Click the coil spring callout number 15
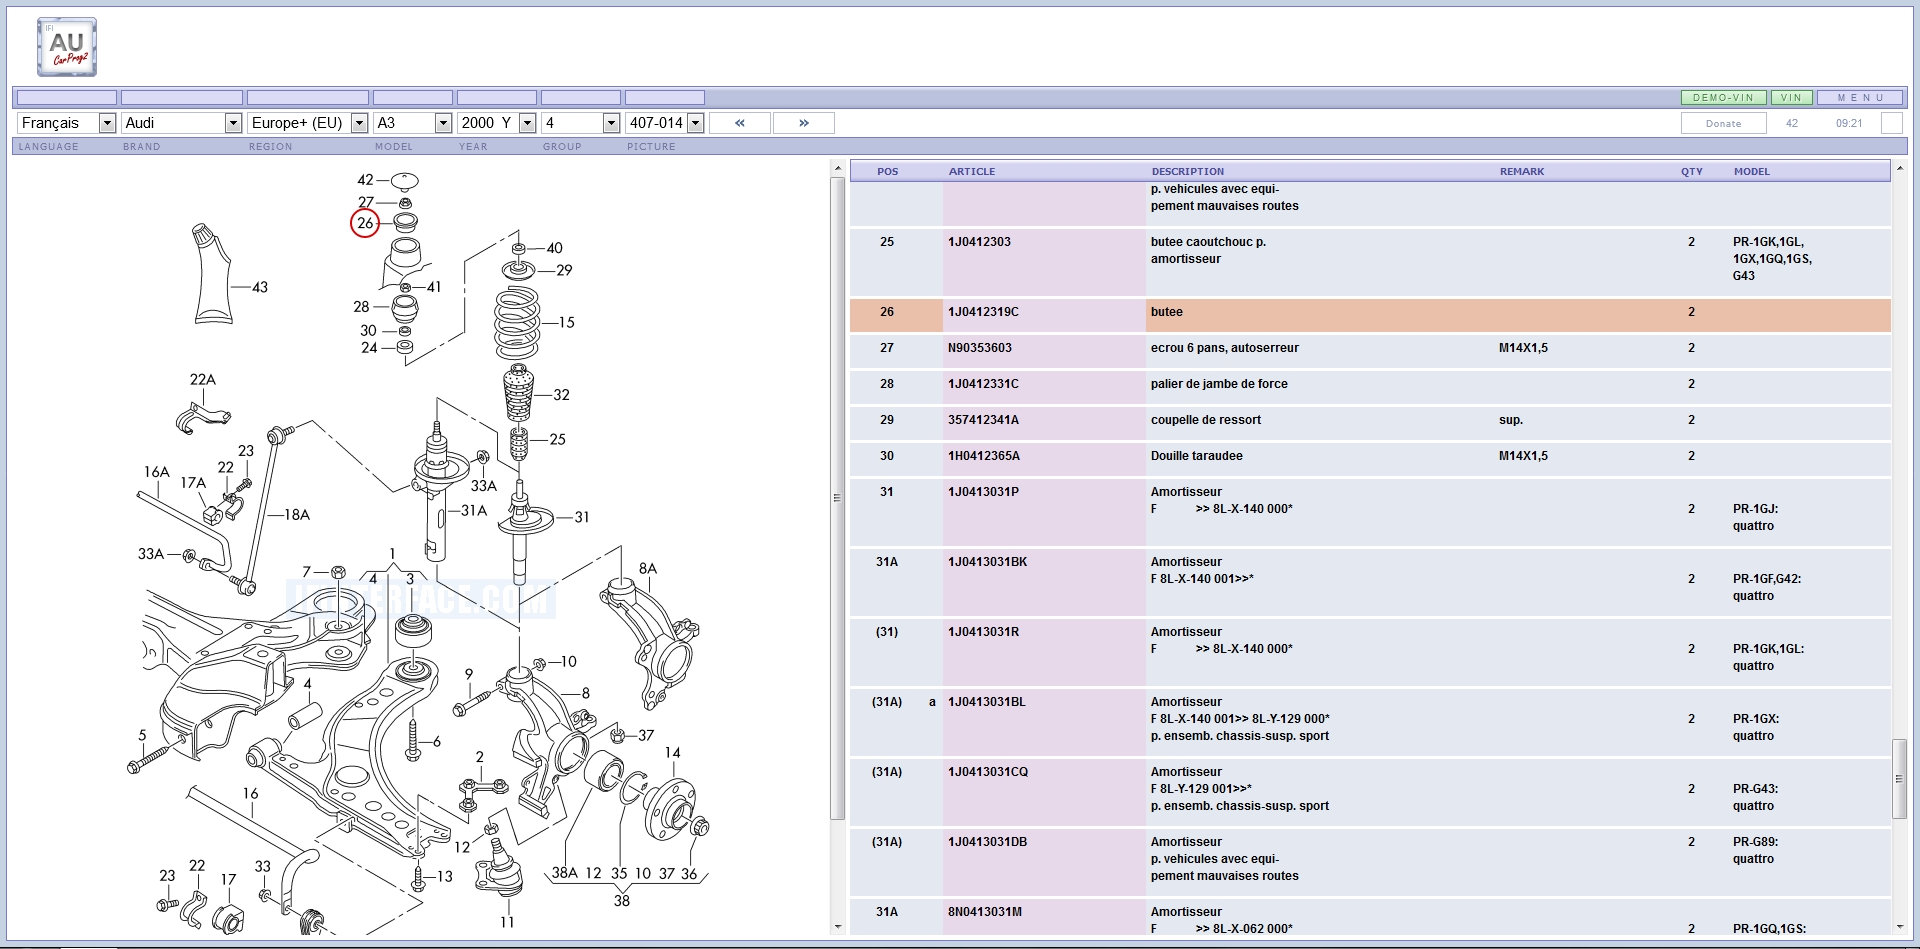The image size is (1920, 949). [x=566, y=323]
